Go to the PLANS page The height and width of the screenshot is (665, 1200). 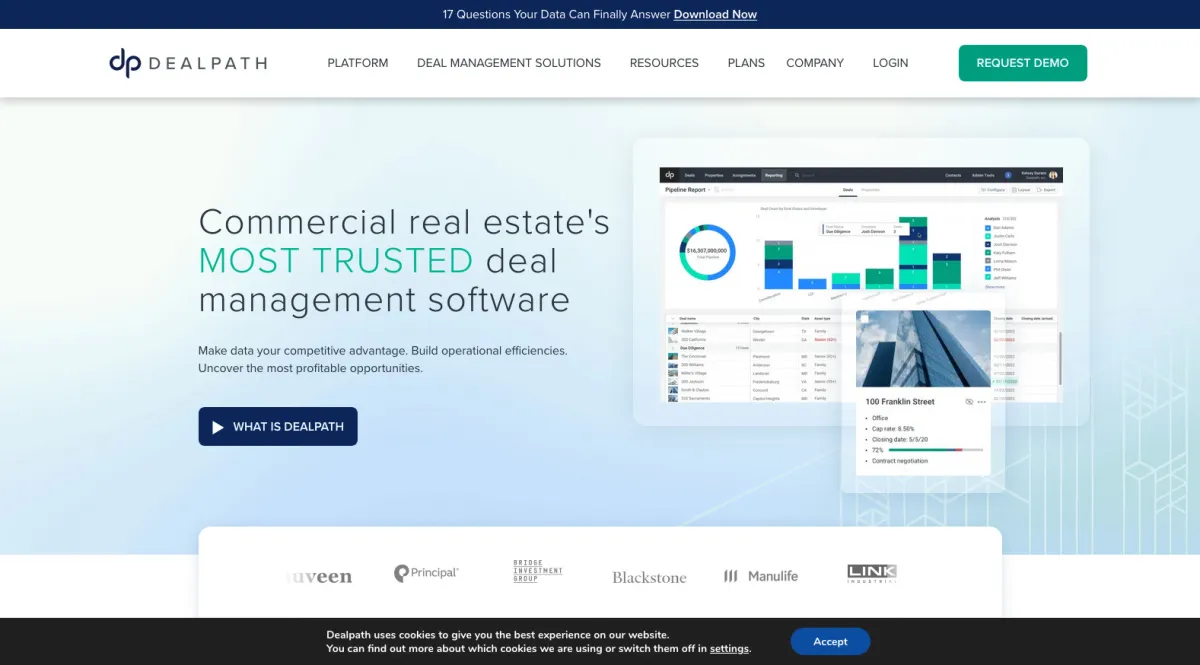(x=746, y=63)
